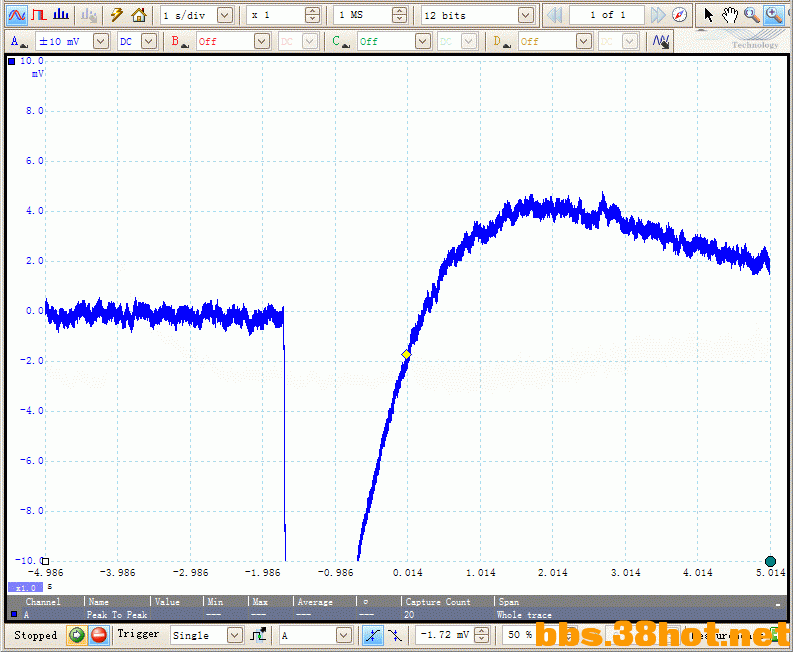Adjust the x 1 zoom factor spinner
Screen dimensions: 793x652
point(313,15)
